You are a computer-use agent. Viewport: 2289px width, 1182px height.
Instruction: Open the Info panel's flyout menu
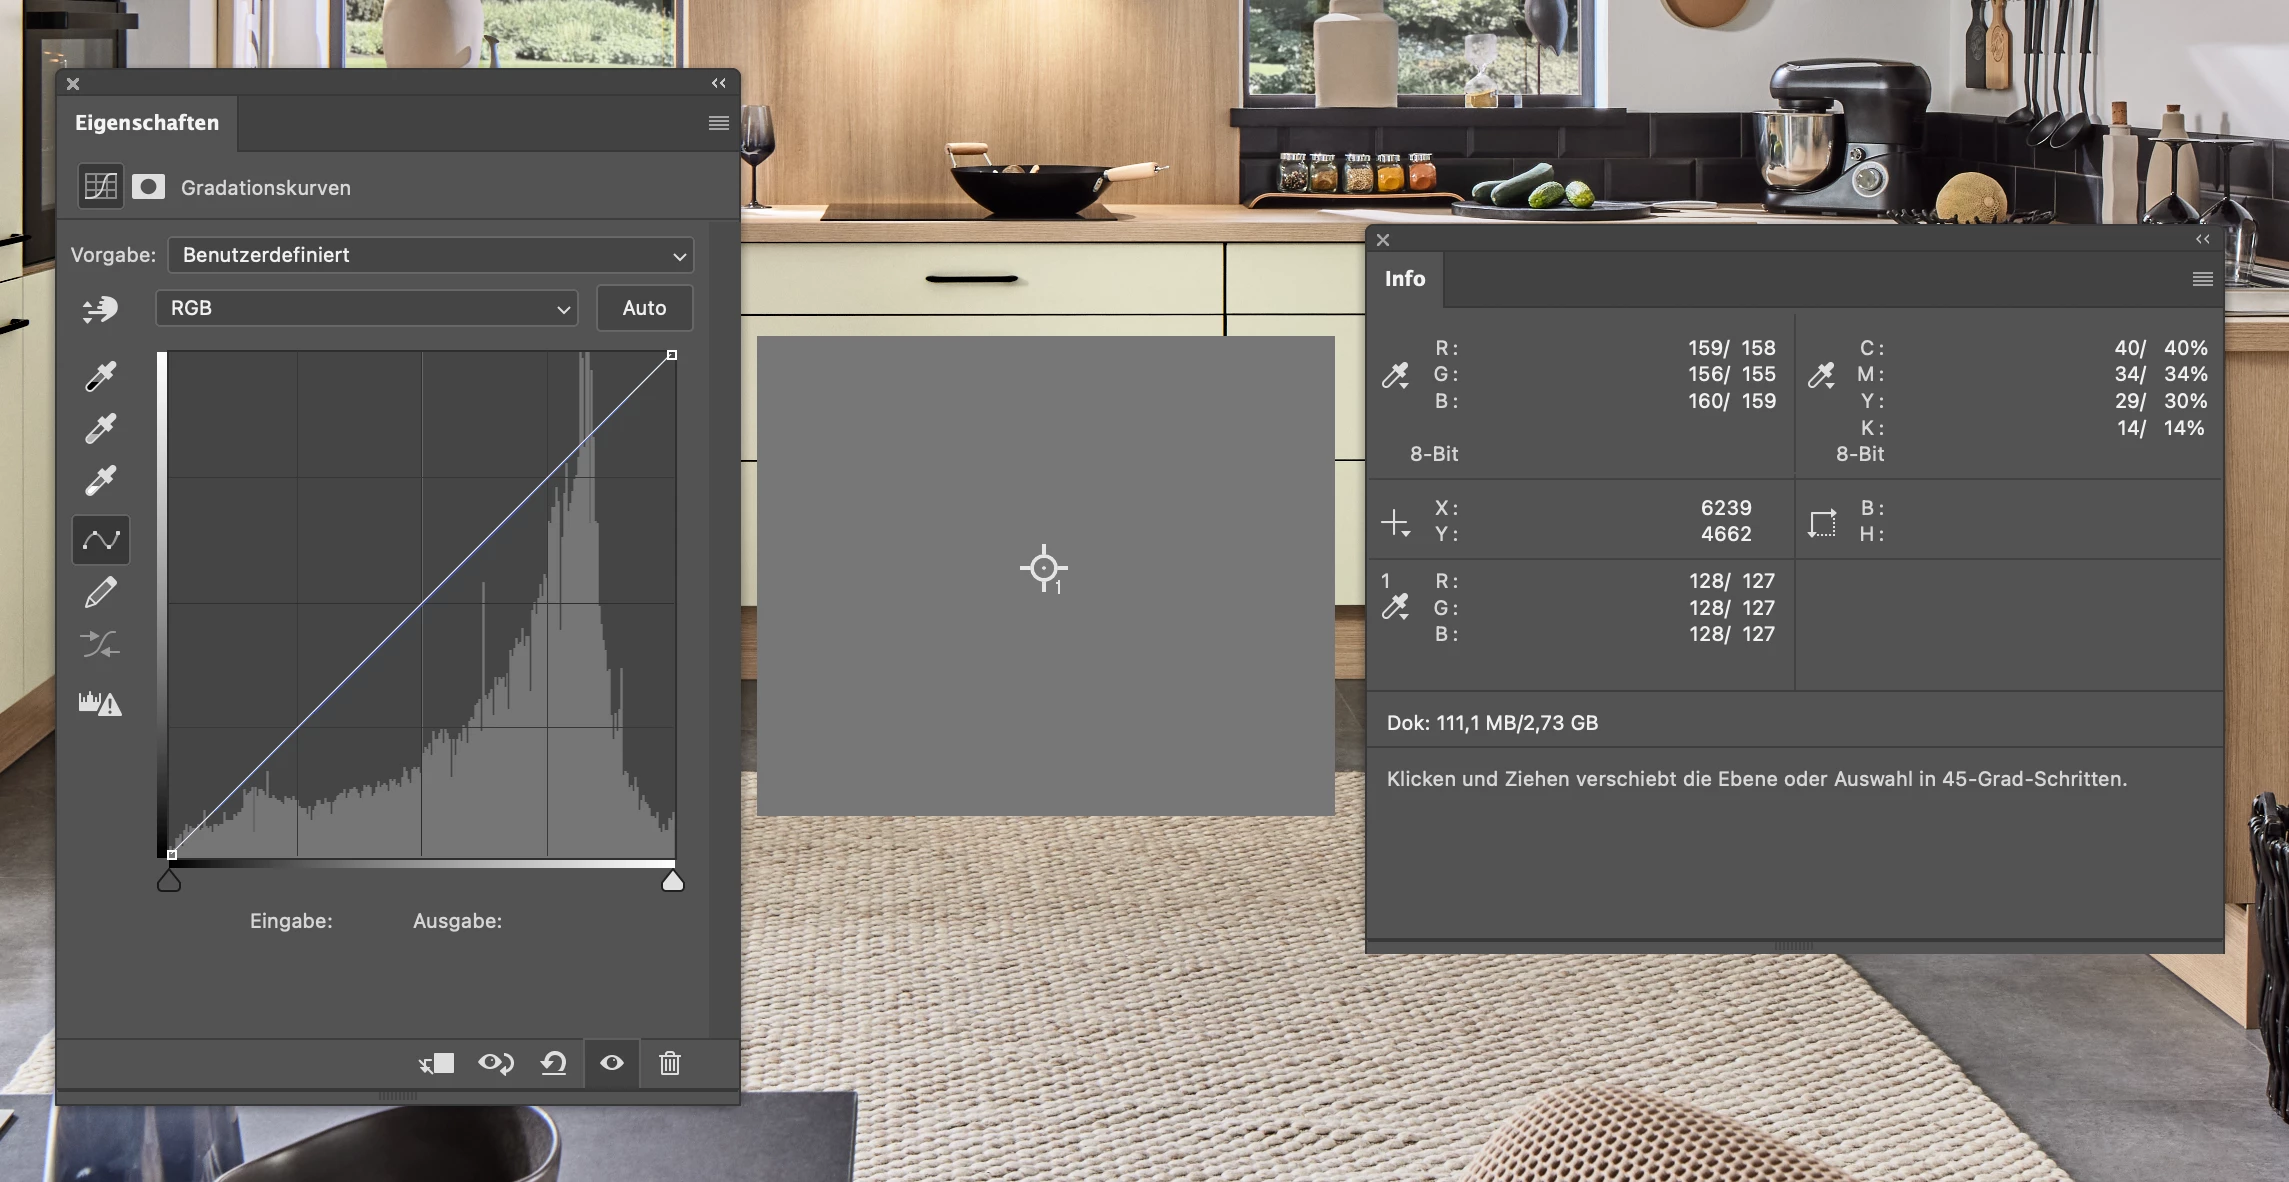click(x=2202, y=279)
